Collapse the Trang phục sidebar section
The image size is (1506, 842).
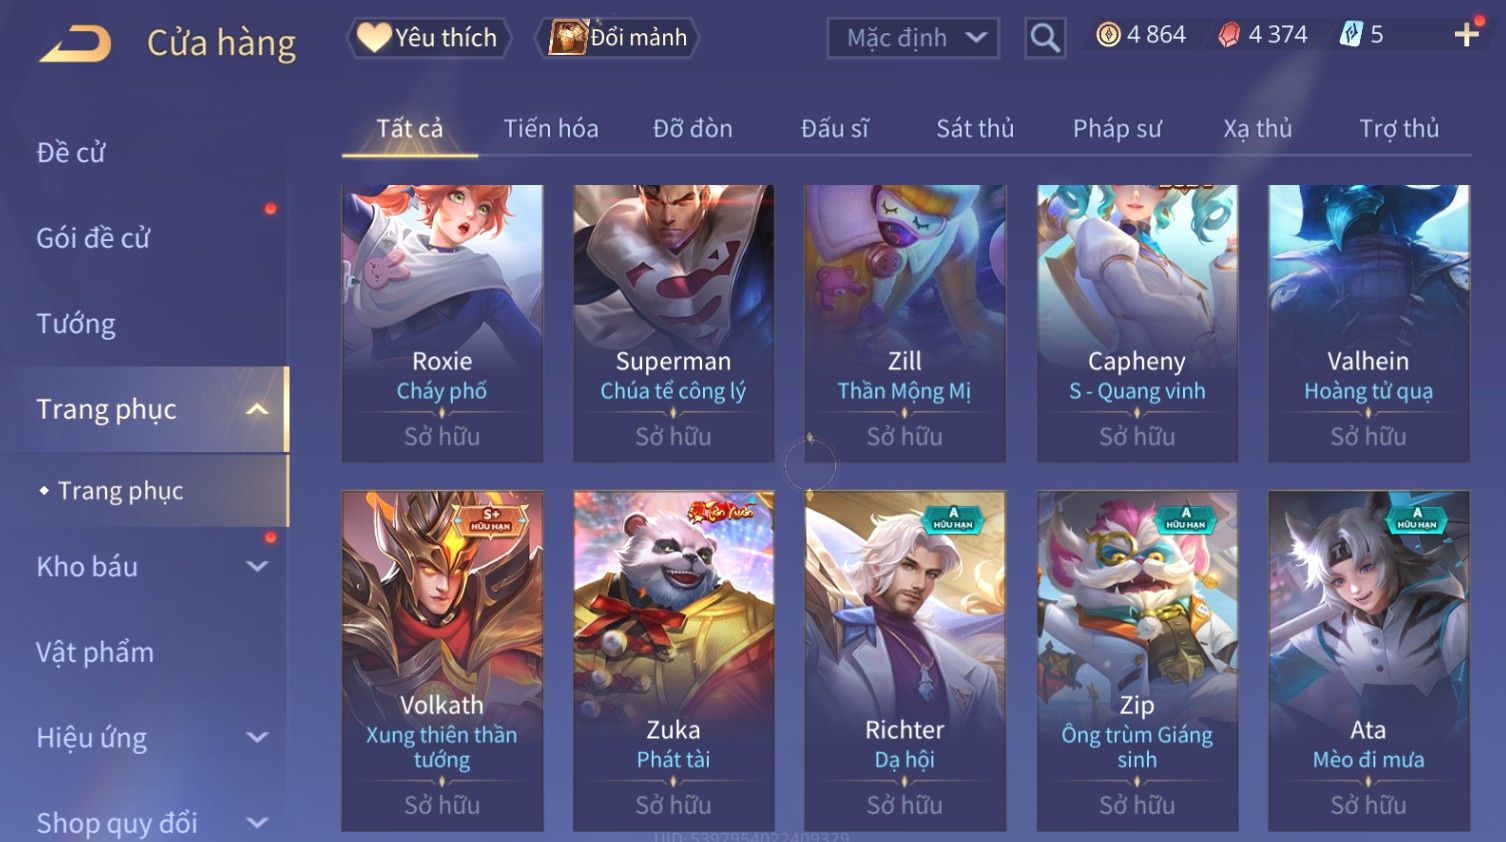(257, 409)
